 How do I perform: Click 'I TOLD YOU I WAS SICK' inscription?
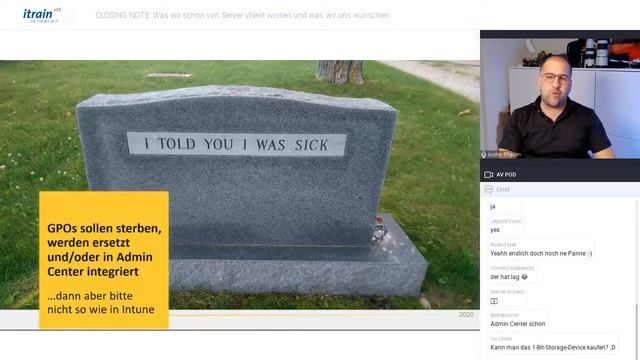[236, 144]
